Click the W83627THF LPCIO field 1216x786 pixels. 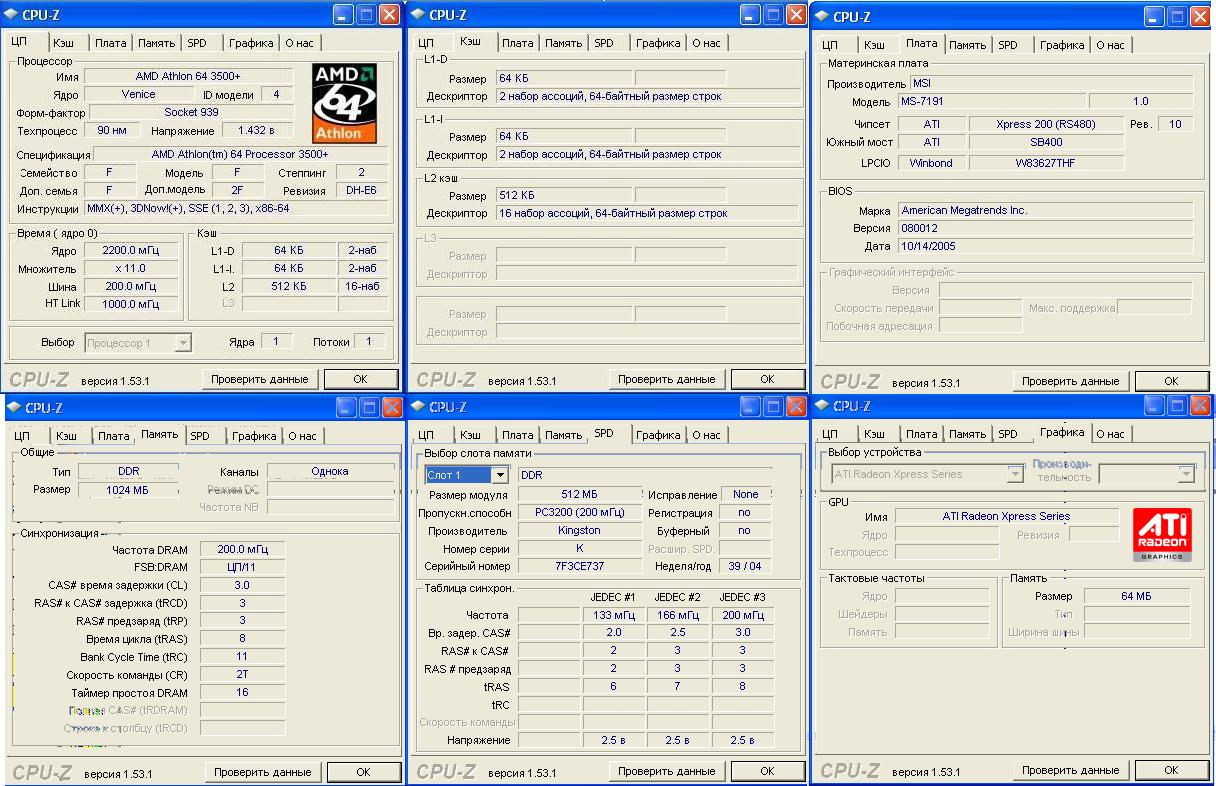pyautogui.click(x=1046, y=162)
